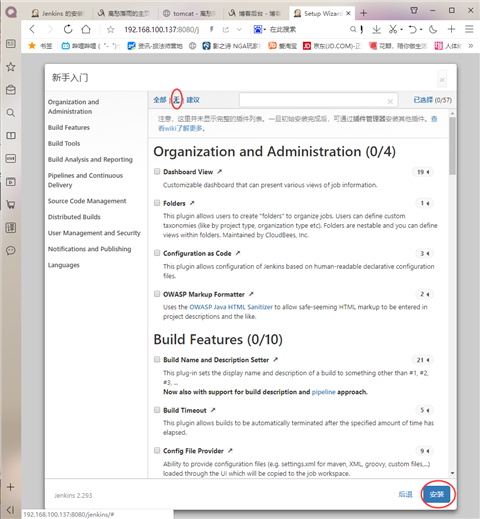This screenshot has height=519, width=480.
Task: Click the scrollbar up arrow
Action: click(452, 114)
